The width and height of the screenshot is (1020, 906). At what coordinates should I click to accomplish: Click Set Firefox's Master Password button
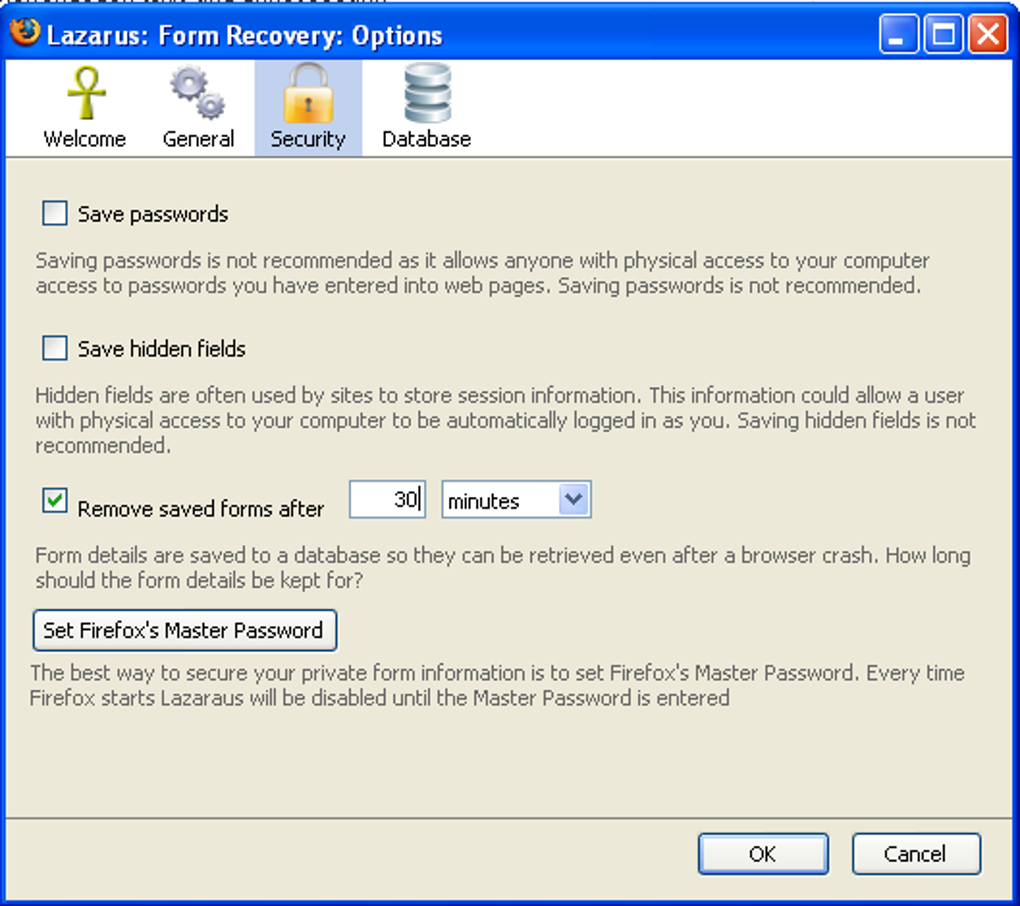coord(185,630)
